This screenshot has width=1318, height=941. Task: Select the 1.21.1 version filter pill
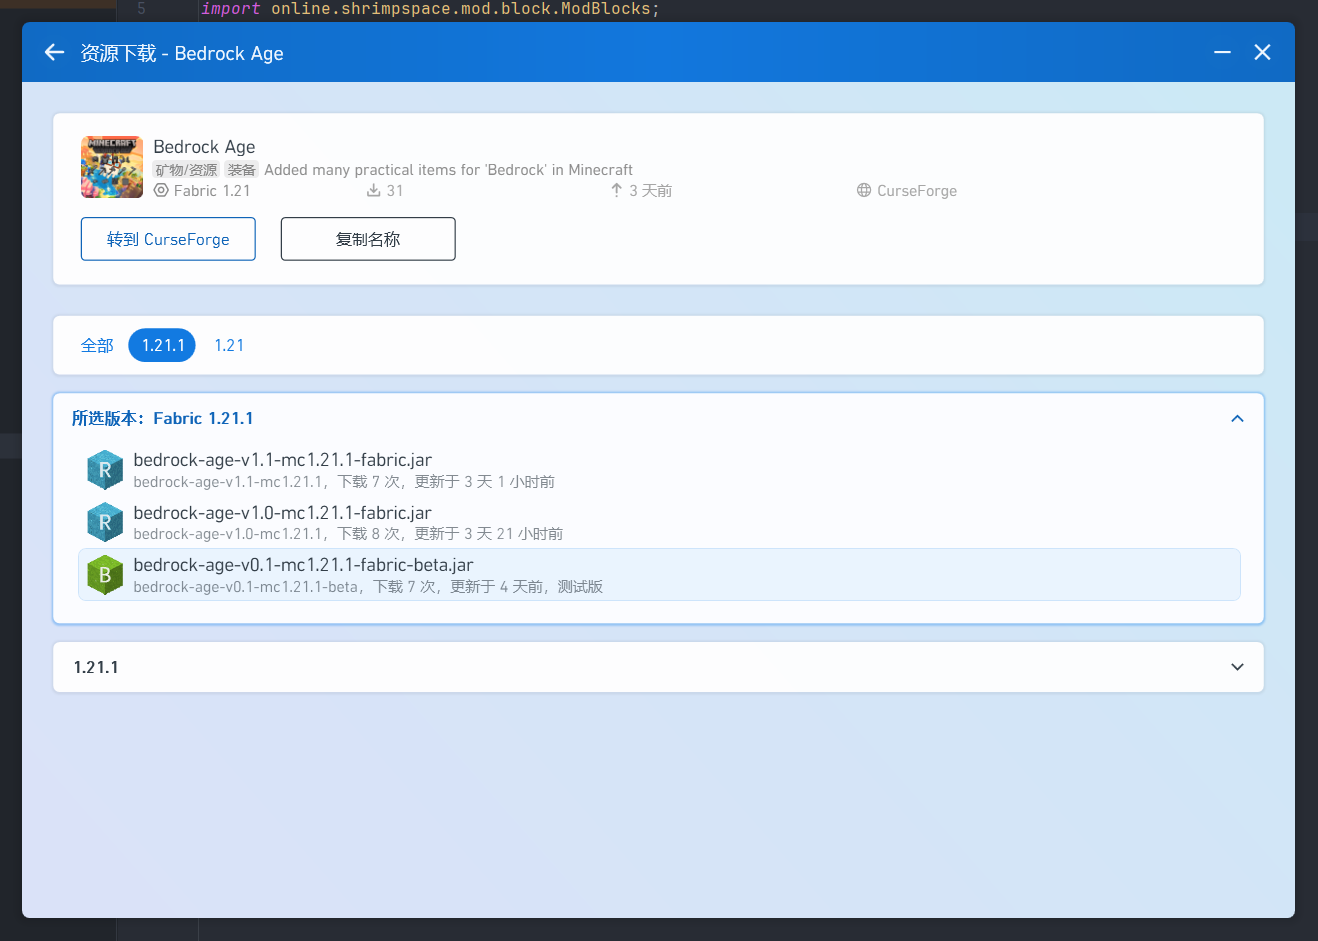point(162,345)
